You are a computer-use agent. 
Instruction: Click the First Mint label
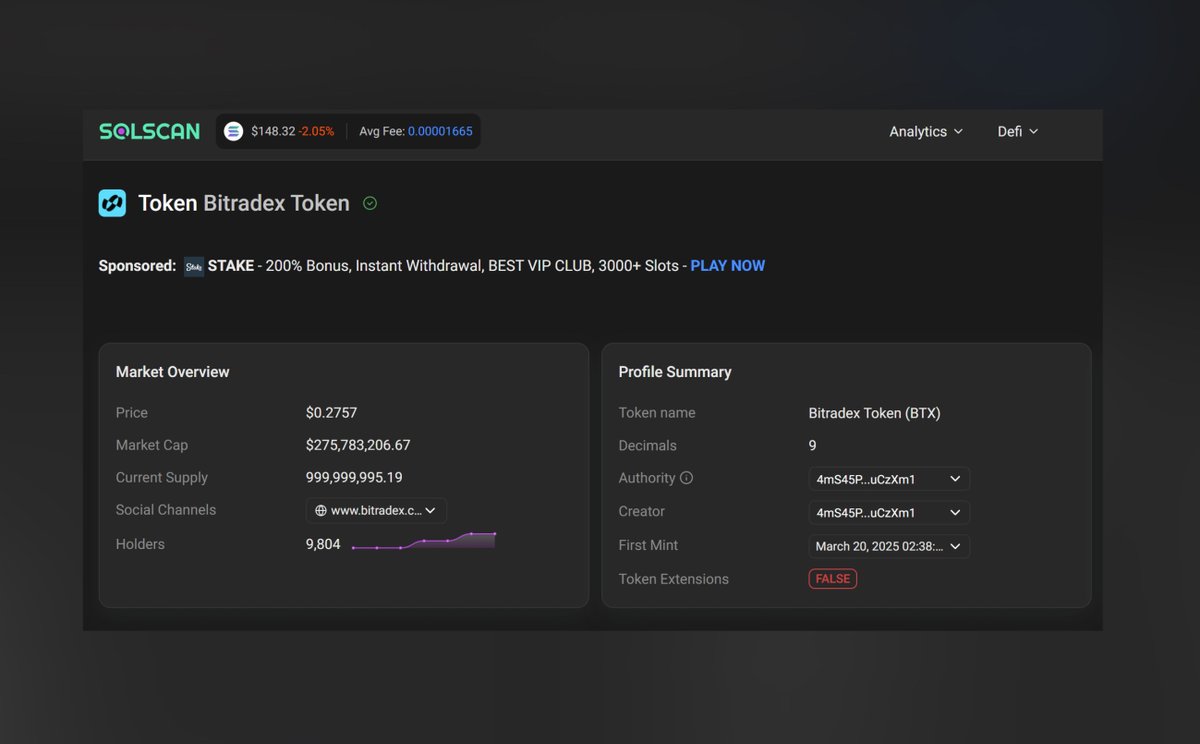648,546
